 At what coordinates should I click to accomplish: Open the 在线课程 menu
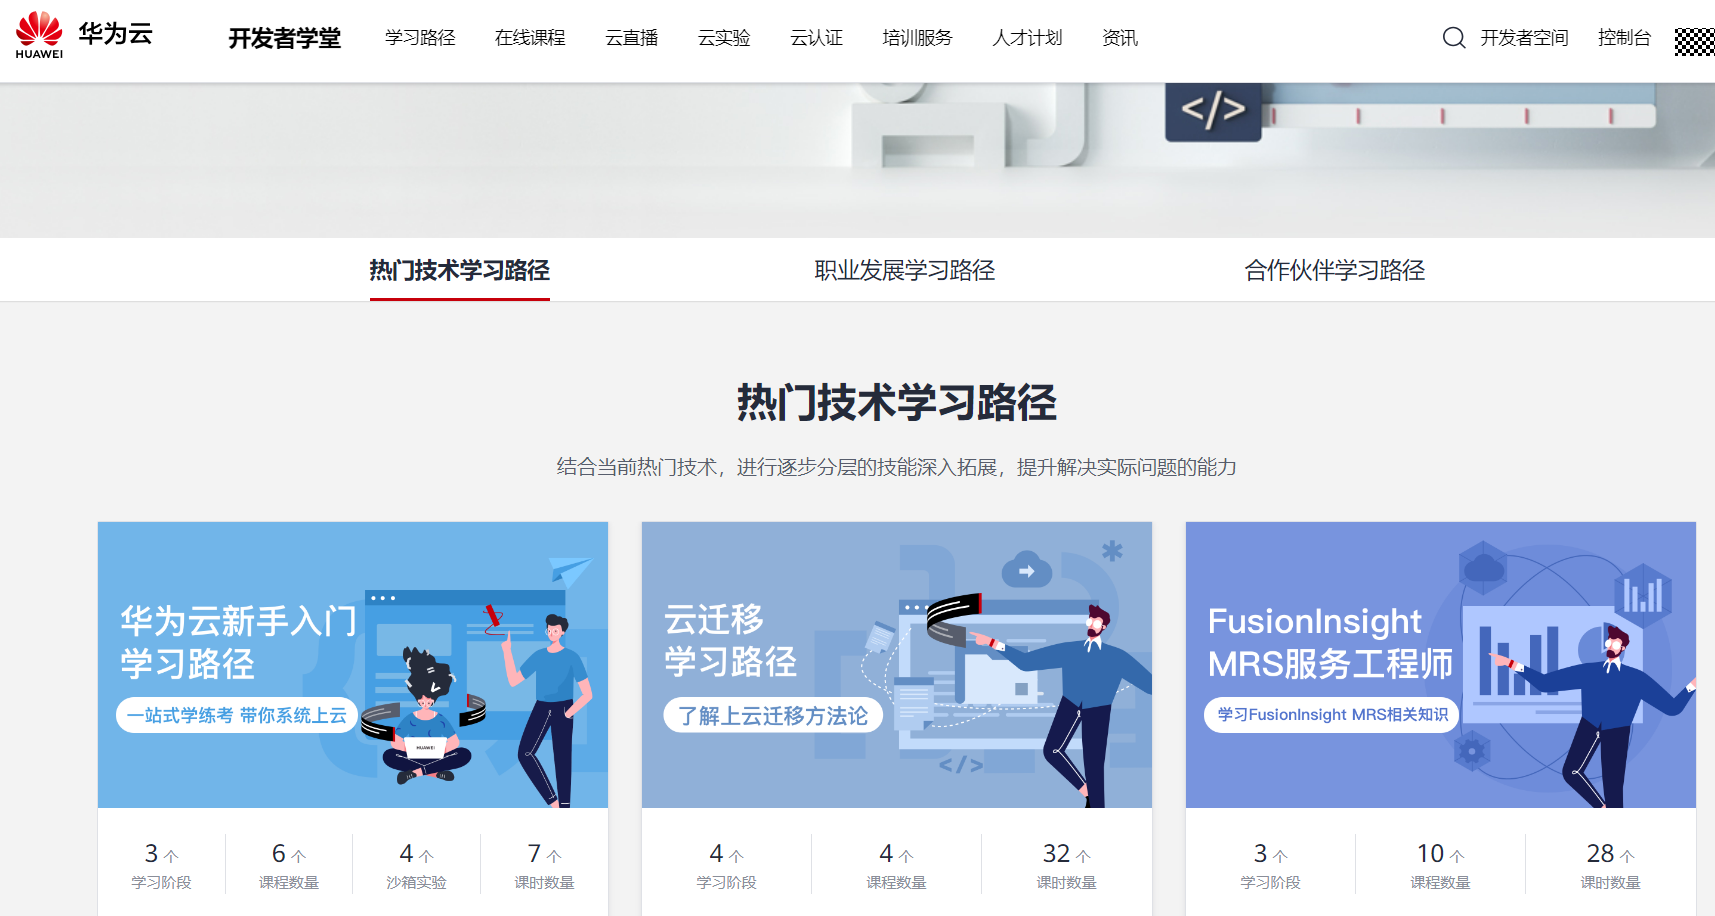tap(530, 38)
